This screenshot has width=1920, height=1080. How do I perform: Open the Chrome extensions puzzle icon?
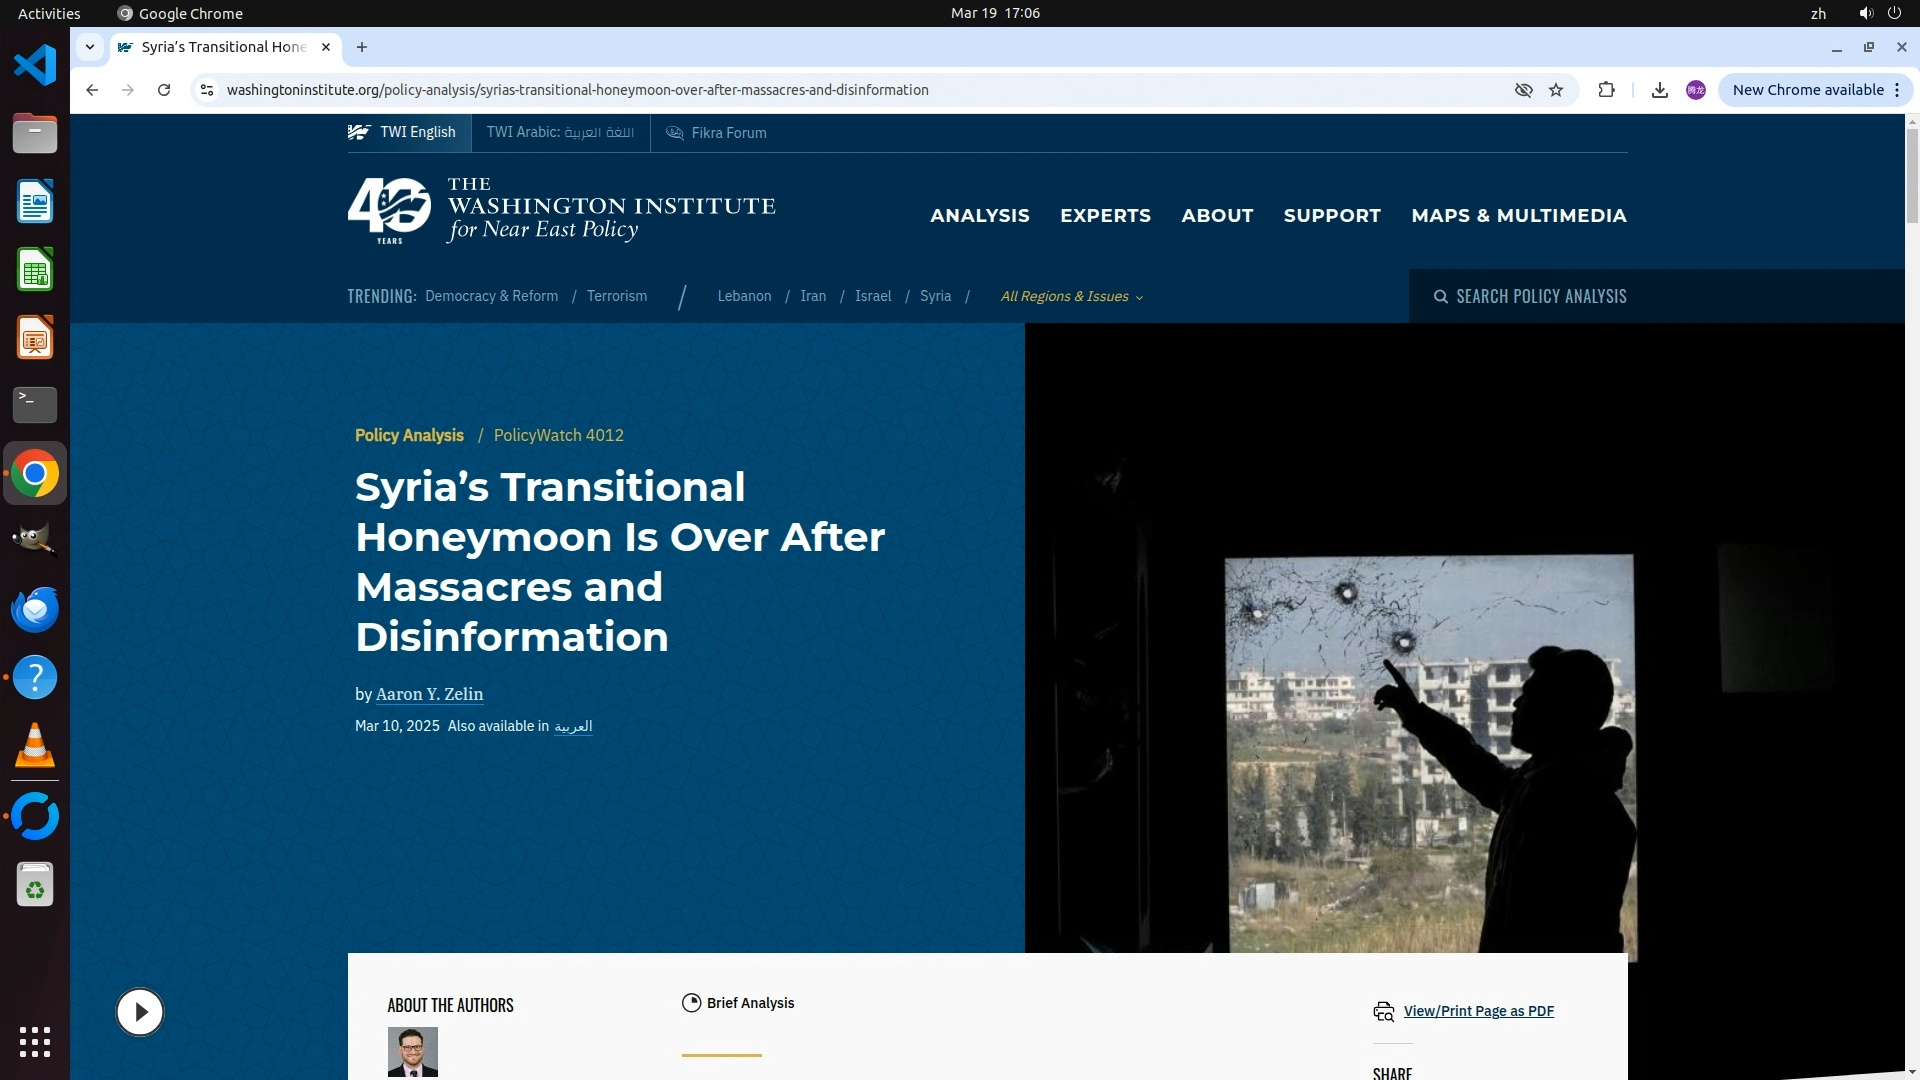[x=1606, y=90]
